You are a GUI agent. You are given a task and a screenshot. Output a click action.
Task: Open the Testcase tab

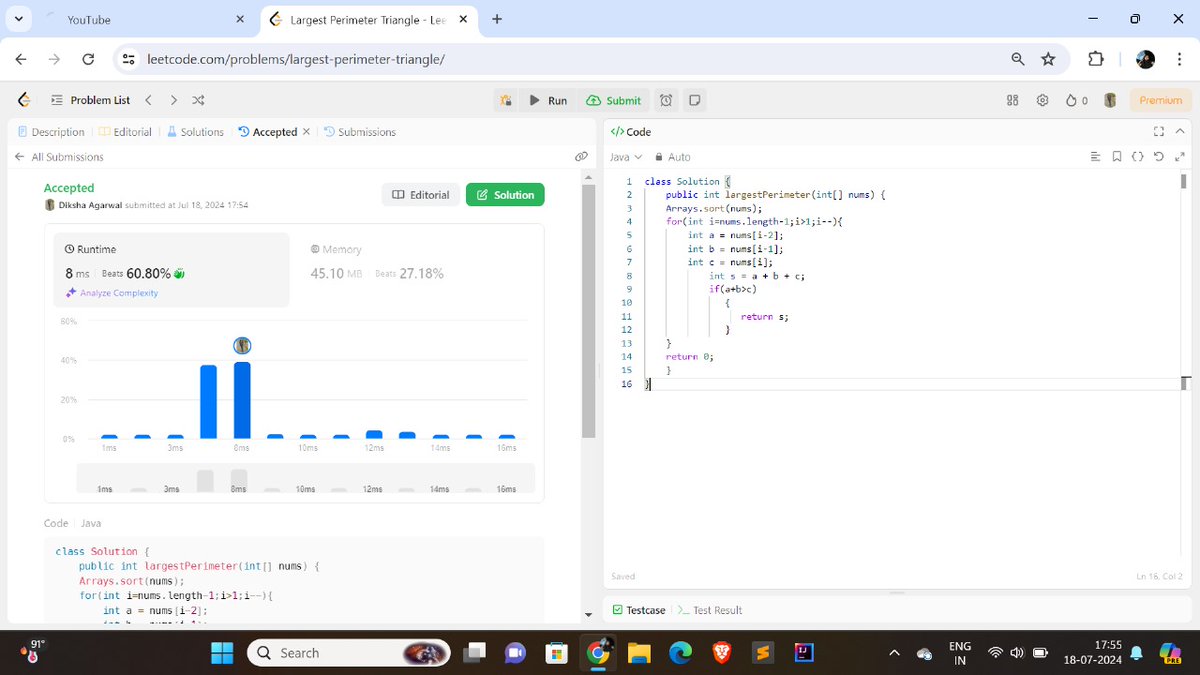click(x=638, y=610)
